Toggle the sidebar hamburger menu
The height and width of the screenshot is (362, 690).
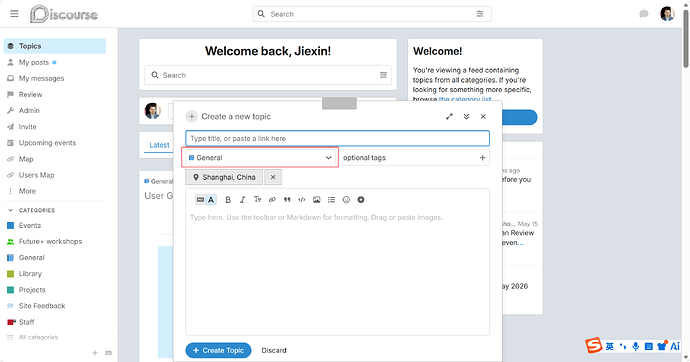(14, 14)
